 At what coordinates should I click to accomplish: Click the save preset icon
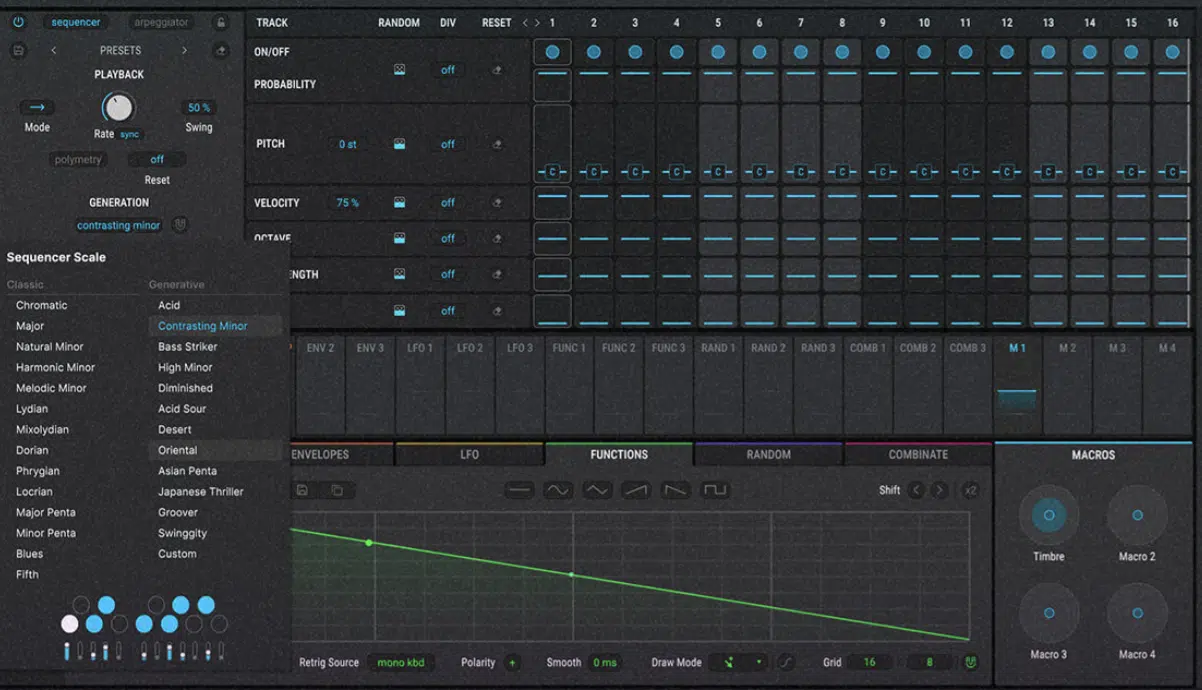17,50
